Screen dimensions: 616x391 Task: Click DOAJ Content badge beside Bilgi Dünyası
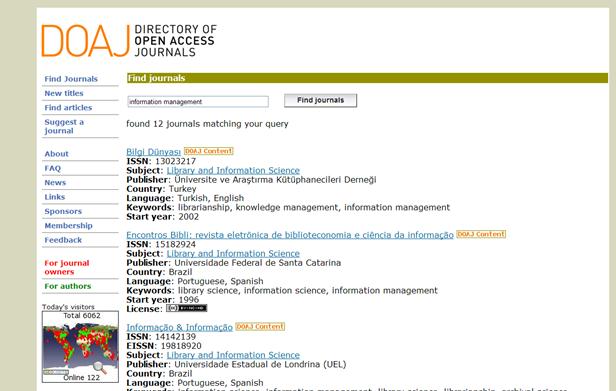pos(209,151)
